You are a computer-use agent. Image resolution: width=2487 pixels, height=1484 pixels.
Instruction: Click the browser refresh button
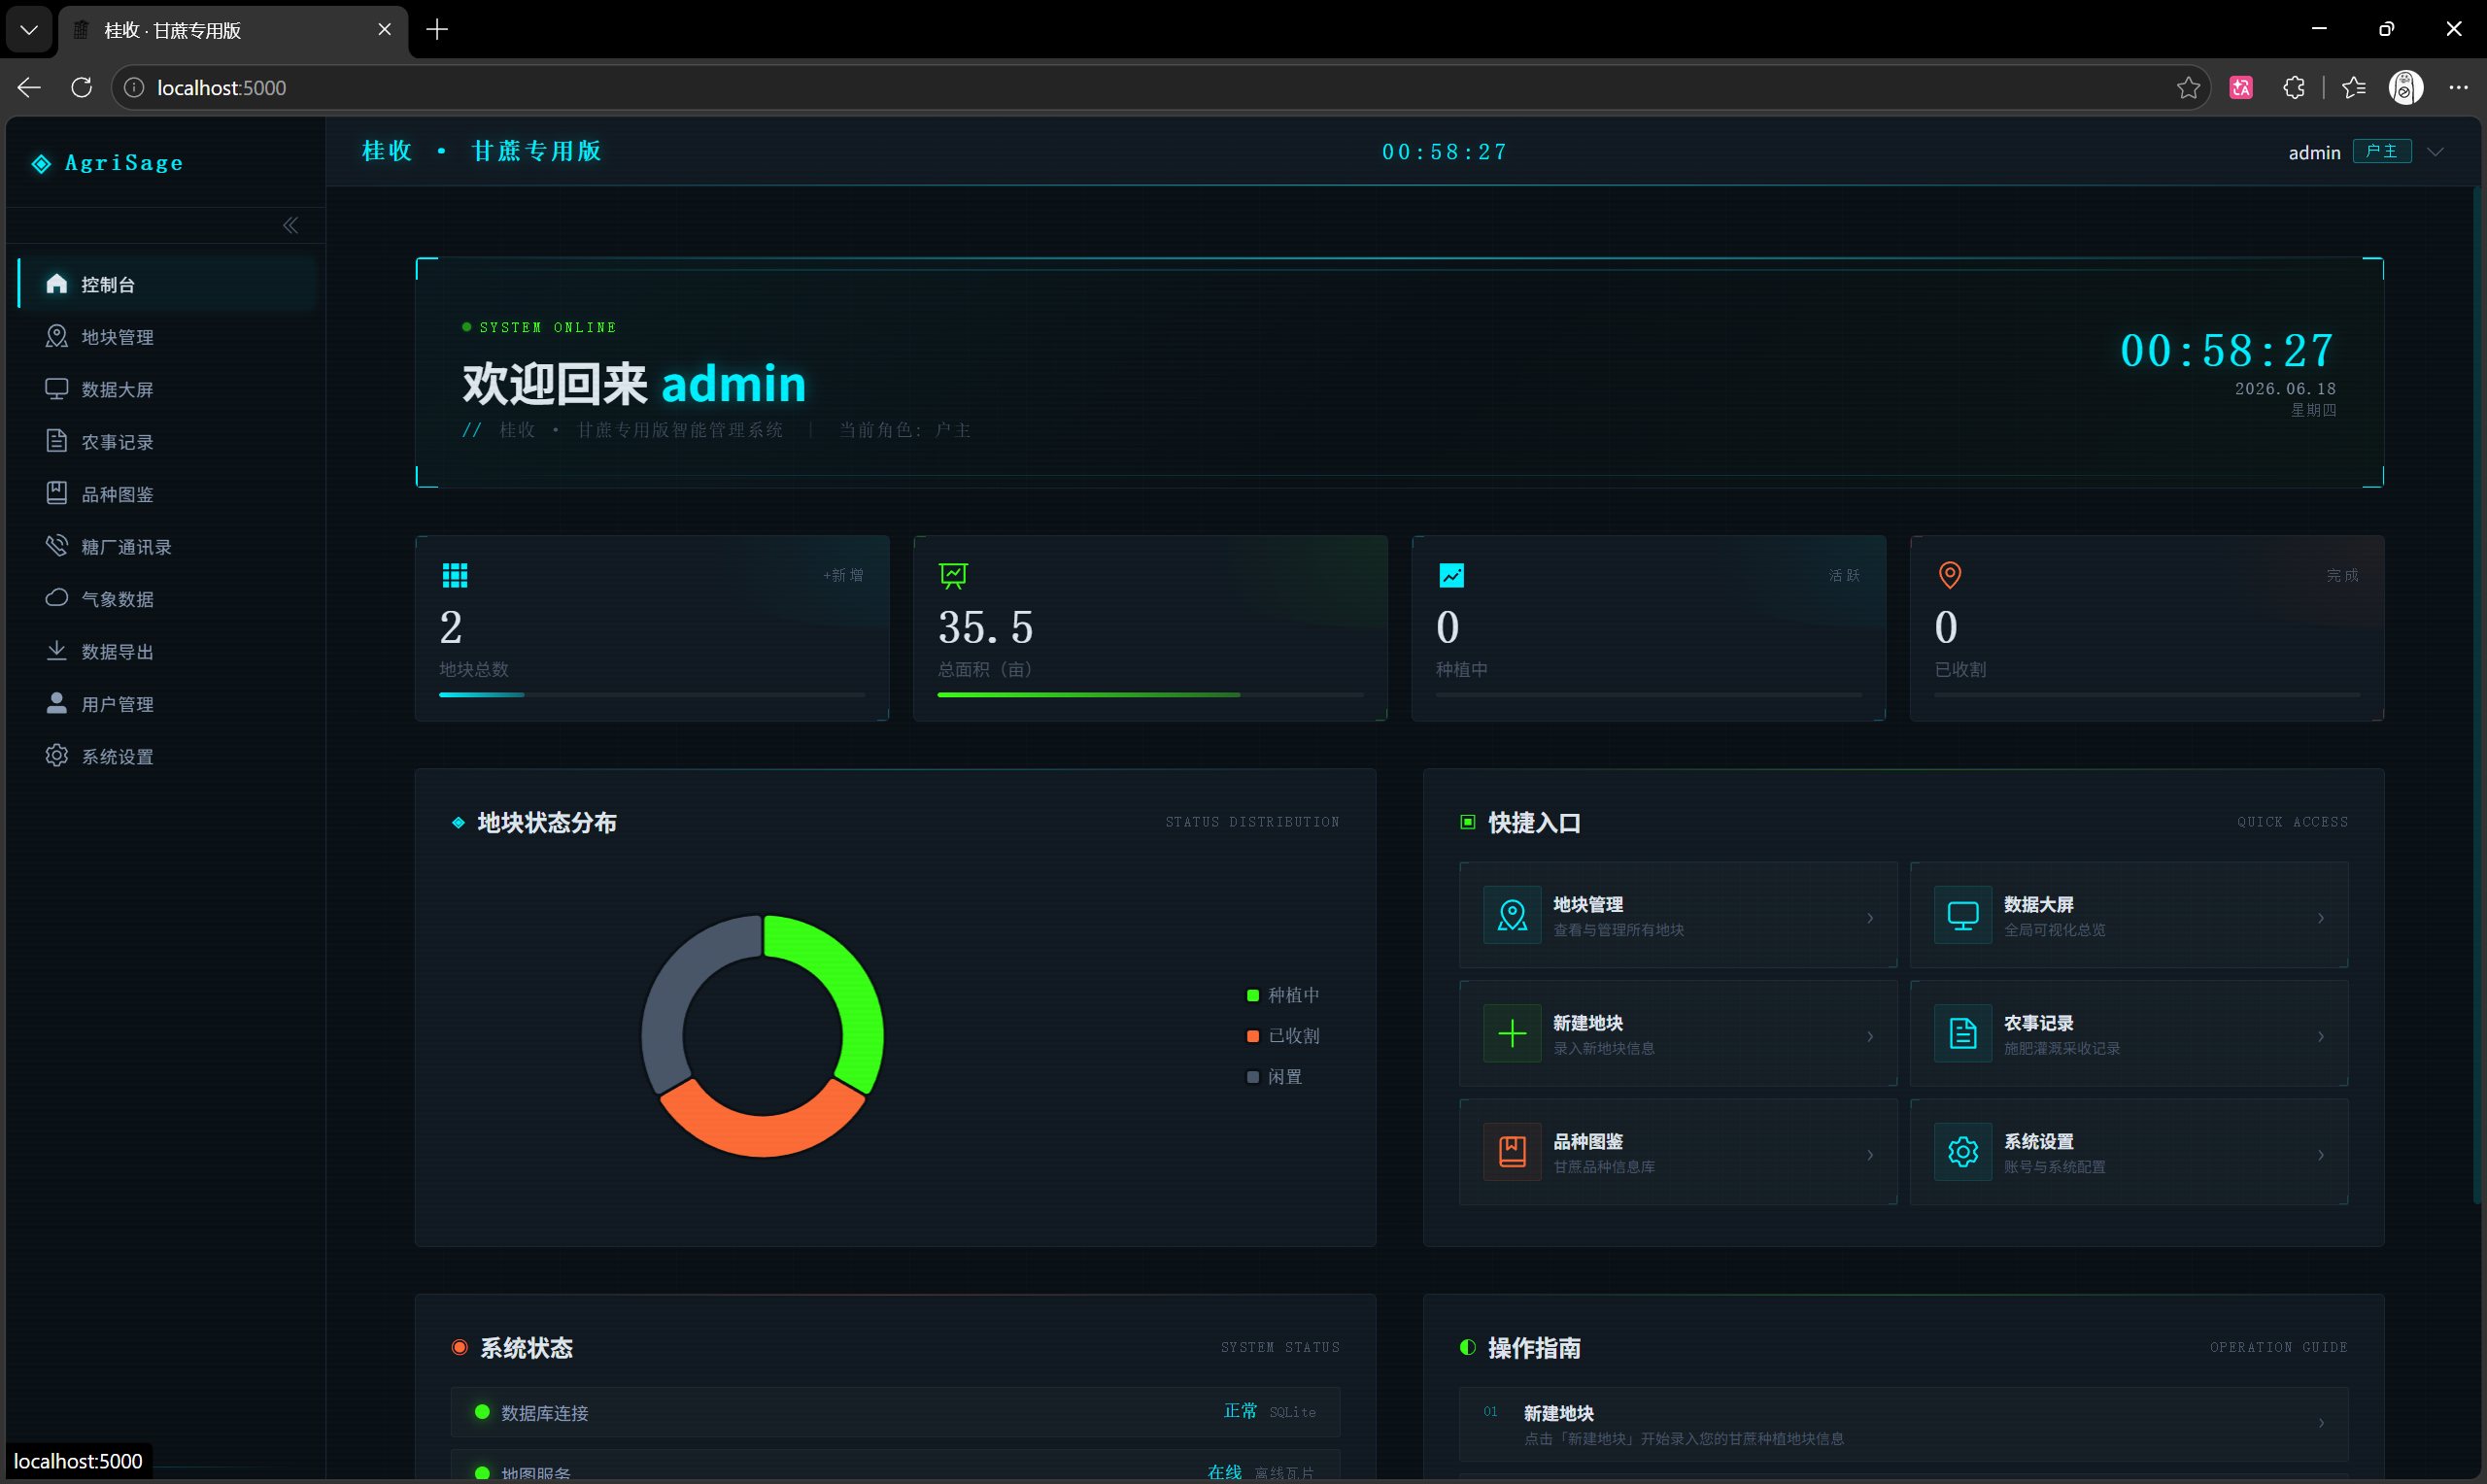tap(82, 88)
